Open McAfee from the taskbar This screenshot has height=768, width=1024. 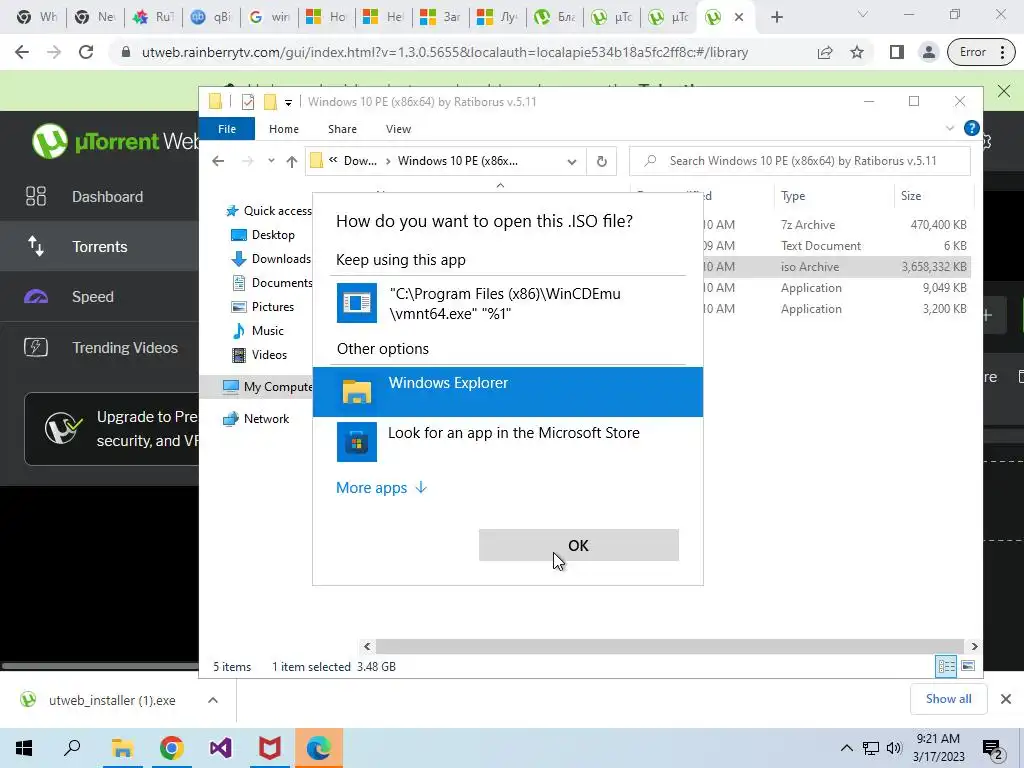pyautogui.click(x=269, y=748)
